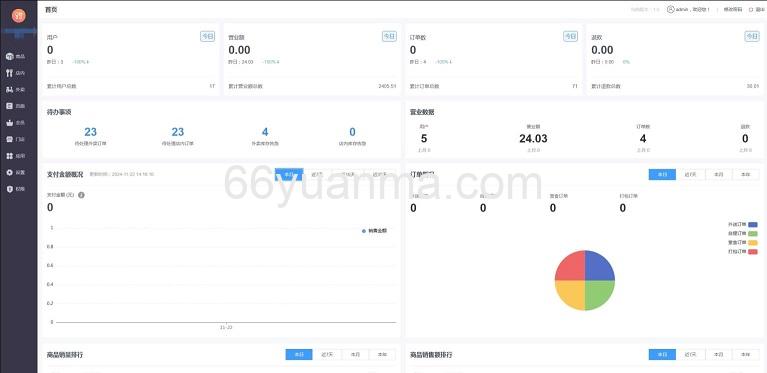Open the 外卖 delivery menu in sidebar
Screen dimensions: 767x373
[x=15, y=89]
